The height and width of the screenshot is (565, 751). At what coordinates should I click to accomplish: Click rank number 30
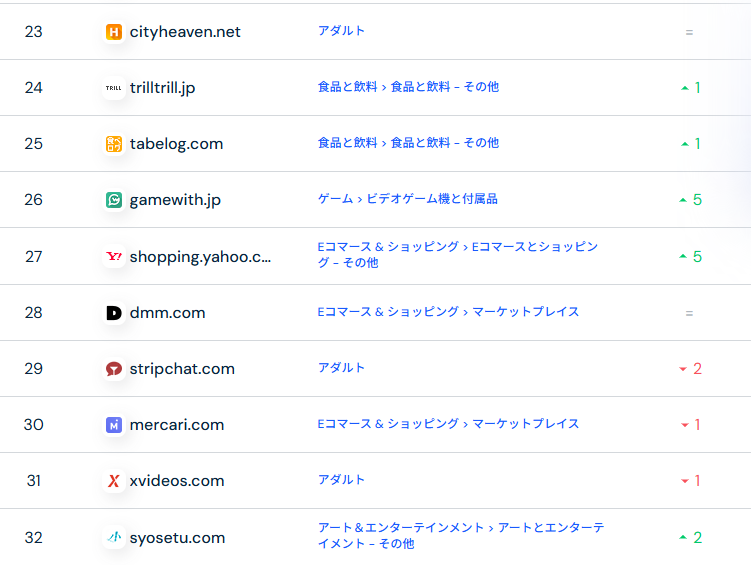34,425
